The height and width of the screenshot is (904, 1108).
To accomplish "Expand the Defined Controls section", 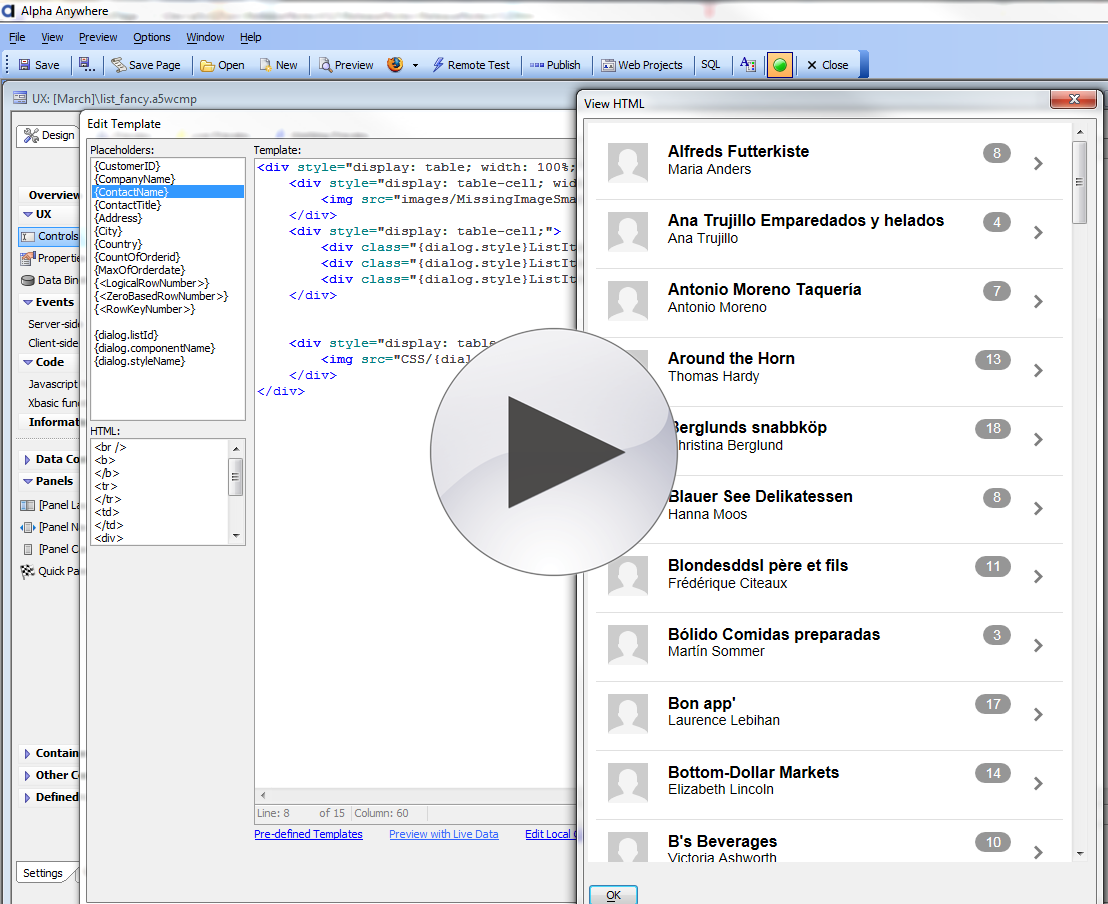I will (28, 797).
